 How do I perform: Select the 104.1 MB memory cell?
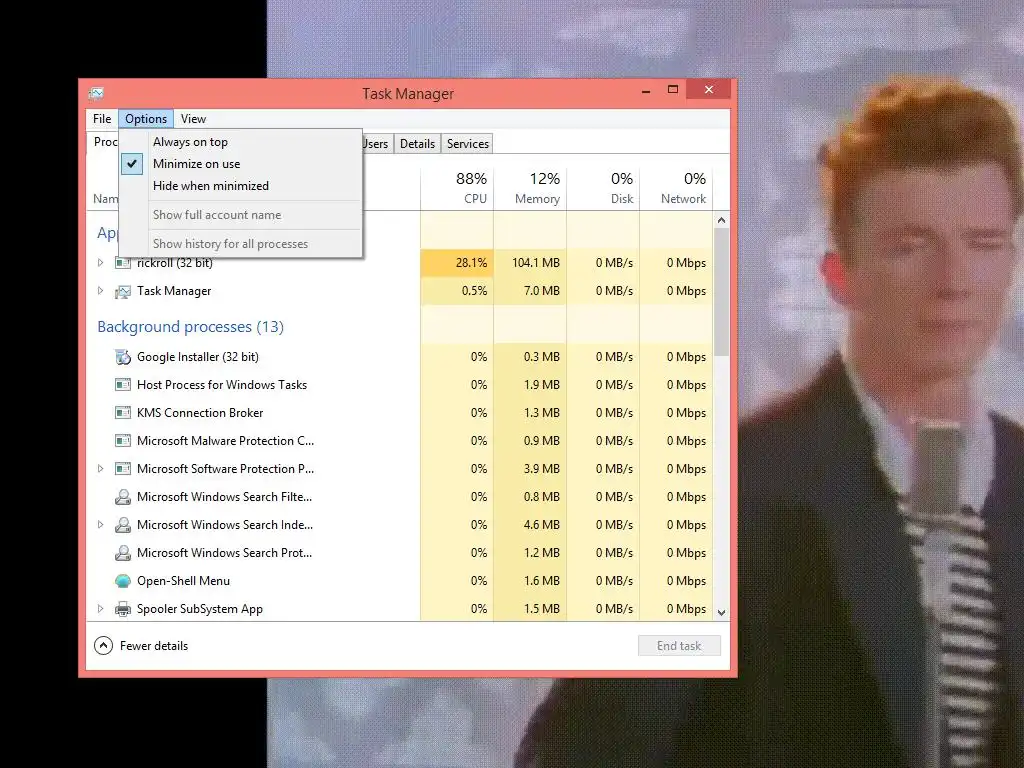tap(530, 263)
